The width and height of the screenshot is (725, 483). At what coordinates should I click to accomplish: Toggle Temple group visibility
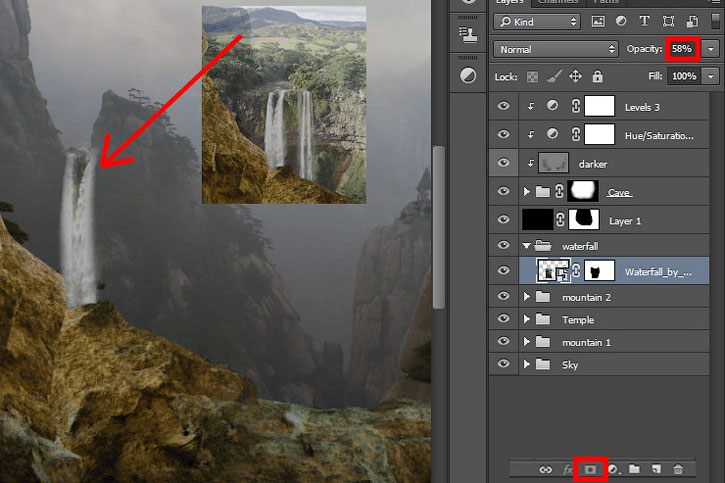click(x=504, y=318)
